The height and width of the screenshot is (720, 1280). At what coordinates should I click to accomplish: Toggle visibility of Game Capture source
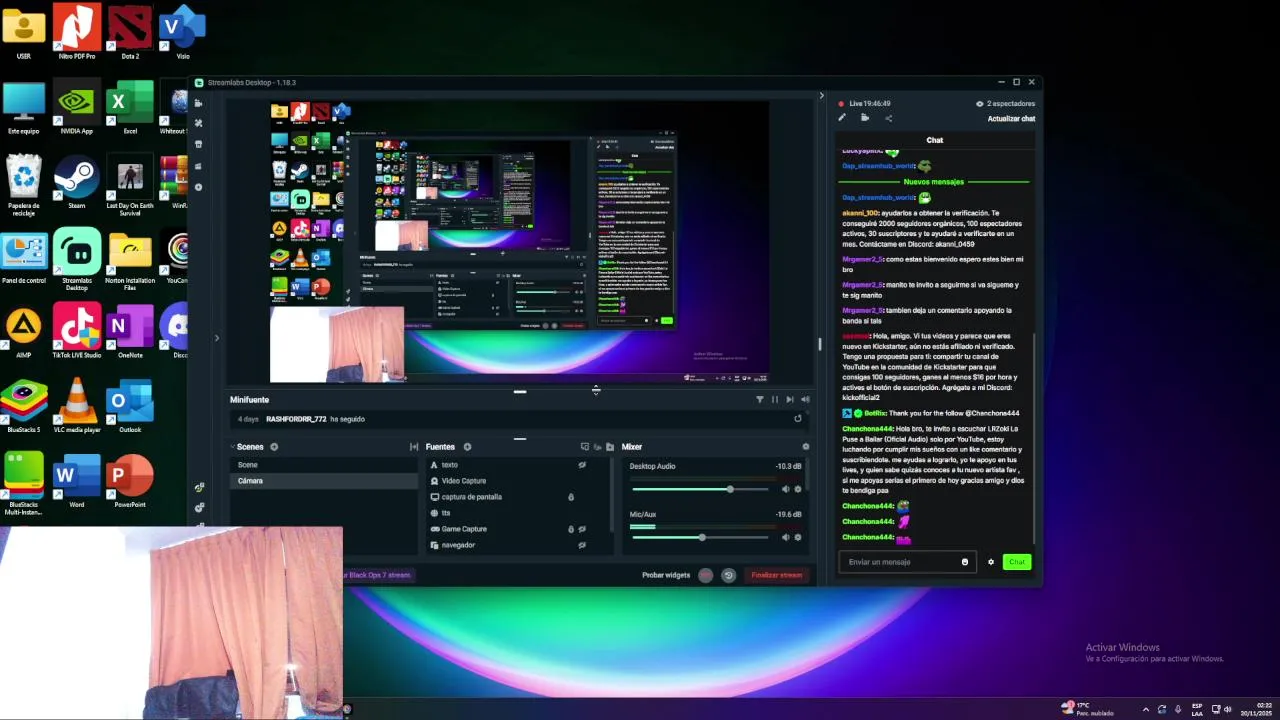coord(582,529)
